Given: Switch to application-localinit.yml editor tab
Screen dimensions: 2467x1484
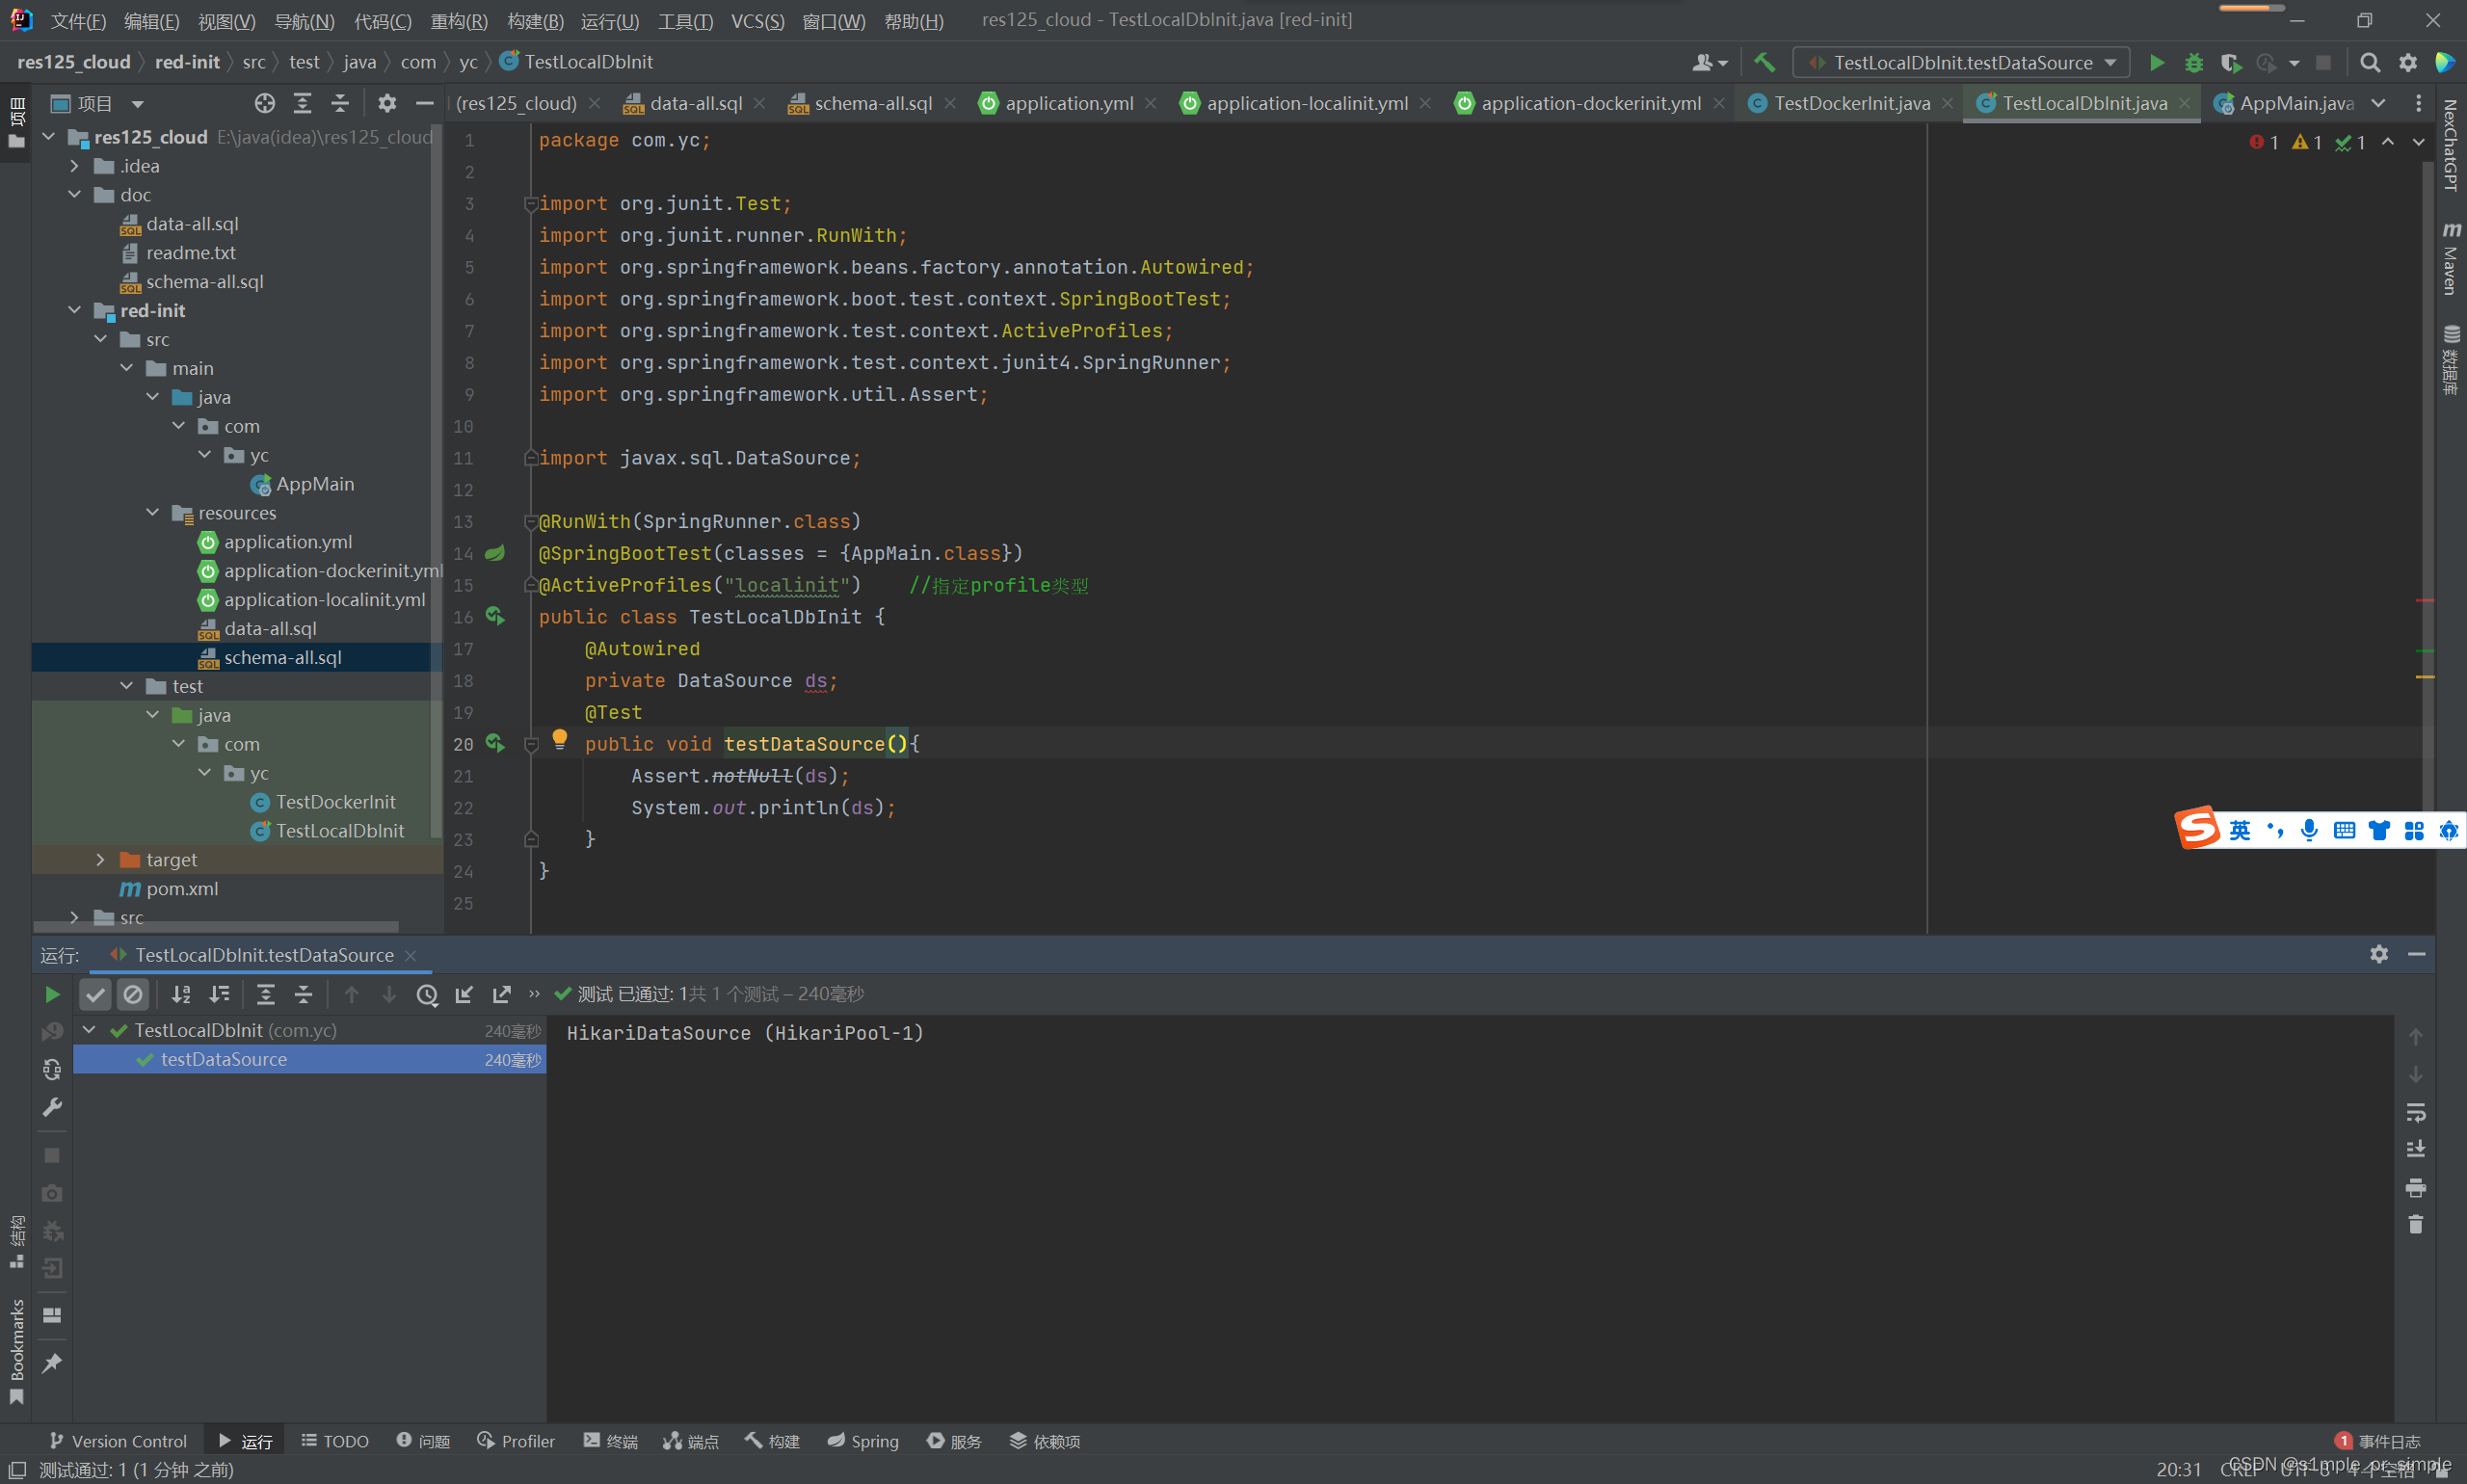Looking at the screenshot, I should click(x=1306, y=103).
